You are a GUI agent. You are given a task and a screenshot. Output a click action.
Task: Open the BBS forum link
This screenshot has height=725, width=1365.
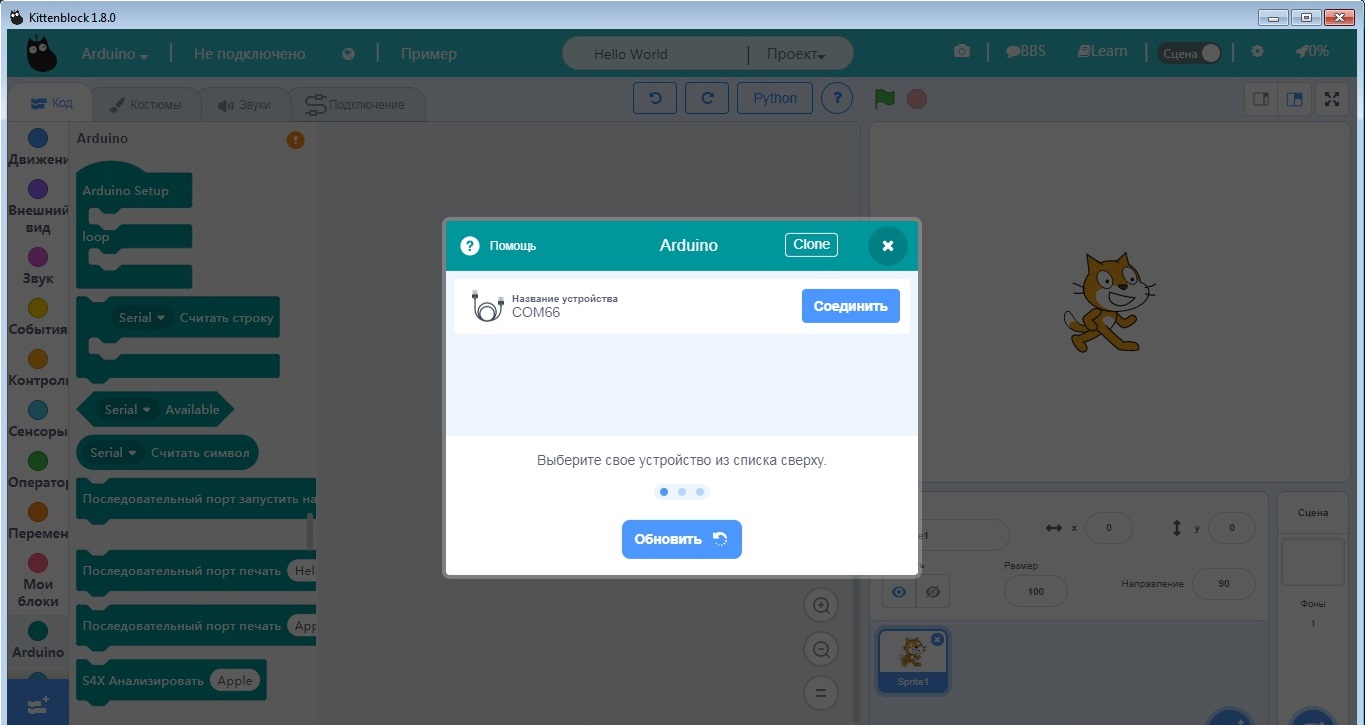(1026, 51)
